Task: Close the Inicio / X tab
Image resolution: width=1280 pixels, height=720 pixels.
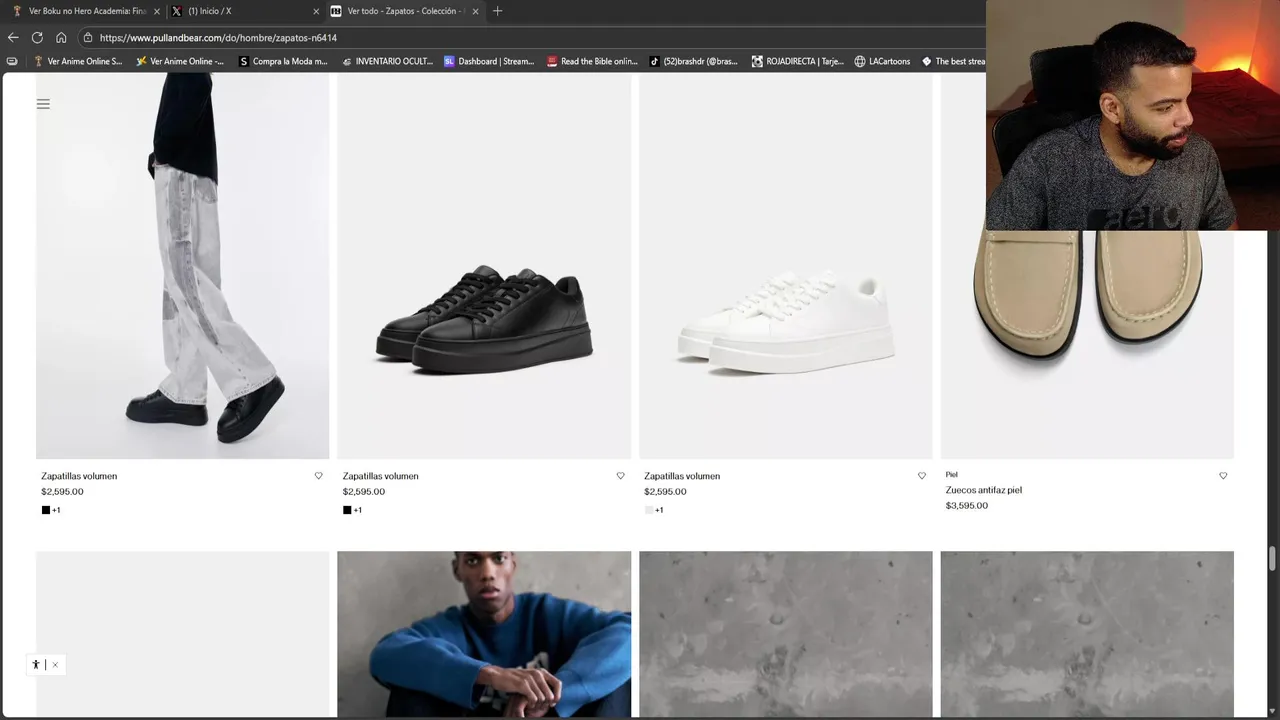Action: (316, 11)
